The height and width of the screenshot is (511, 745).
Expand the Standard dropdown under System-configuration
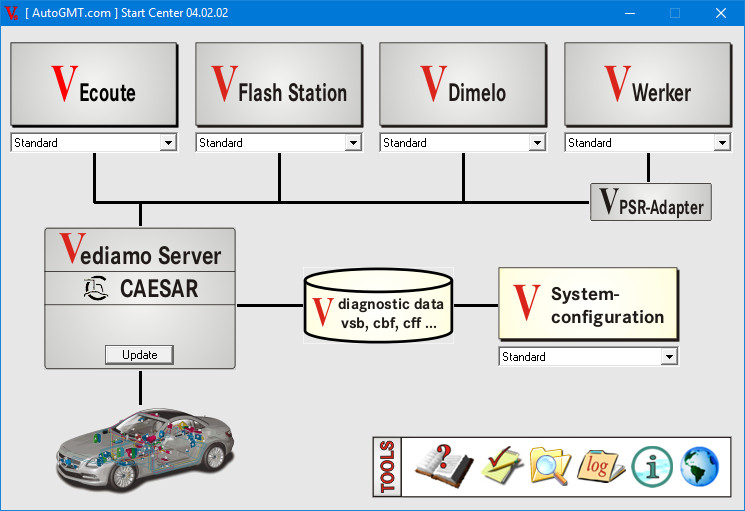669,357
